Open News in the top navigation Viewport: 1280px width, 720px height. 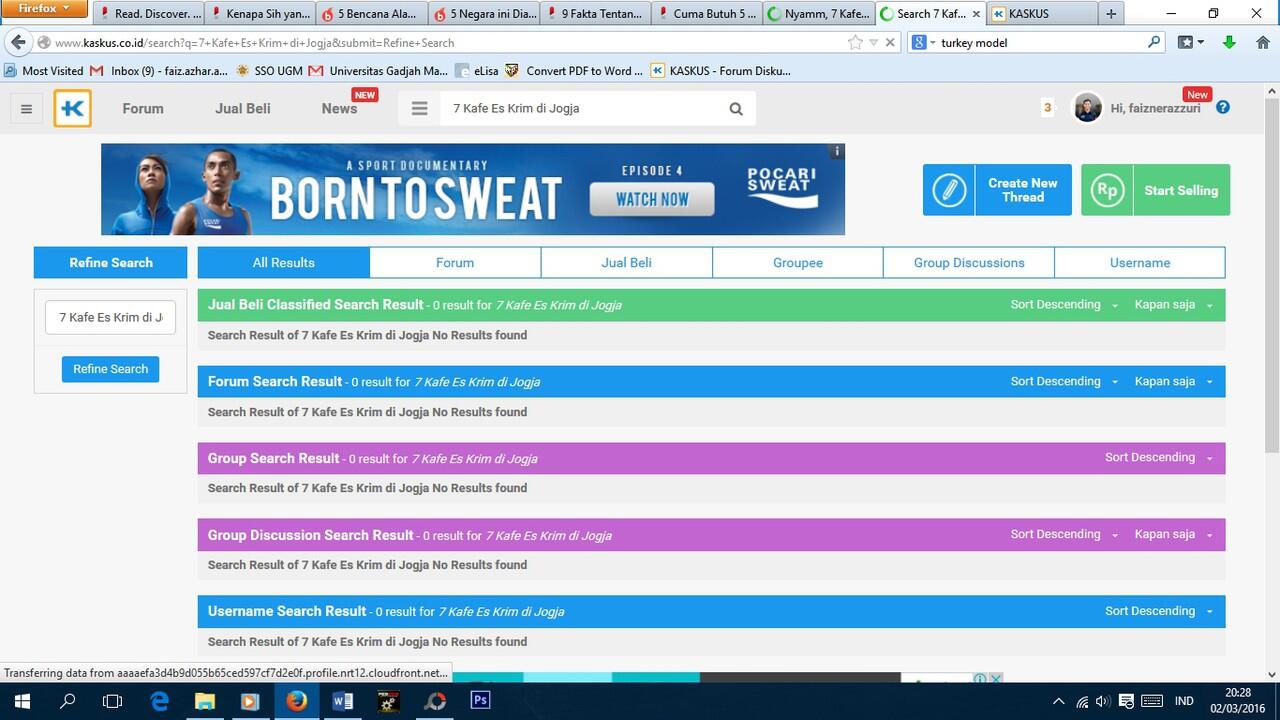[x=339, y=109]
